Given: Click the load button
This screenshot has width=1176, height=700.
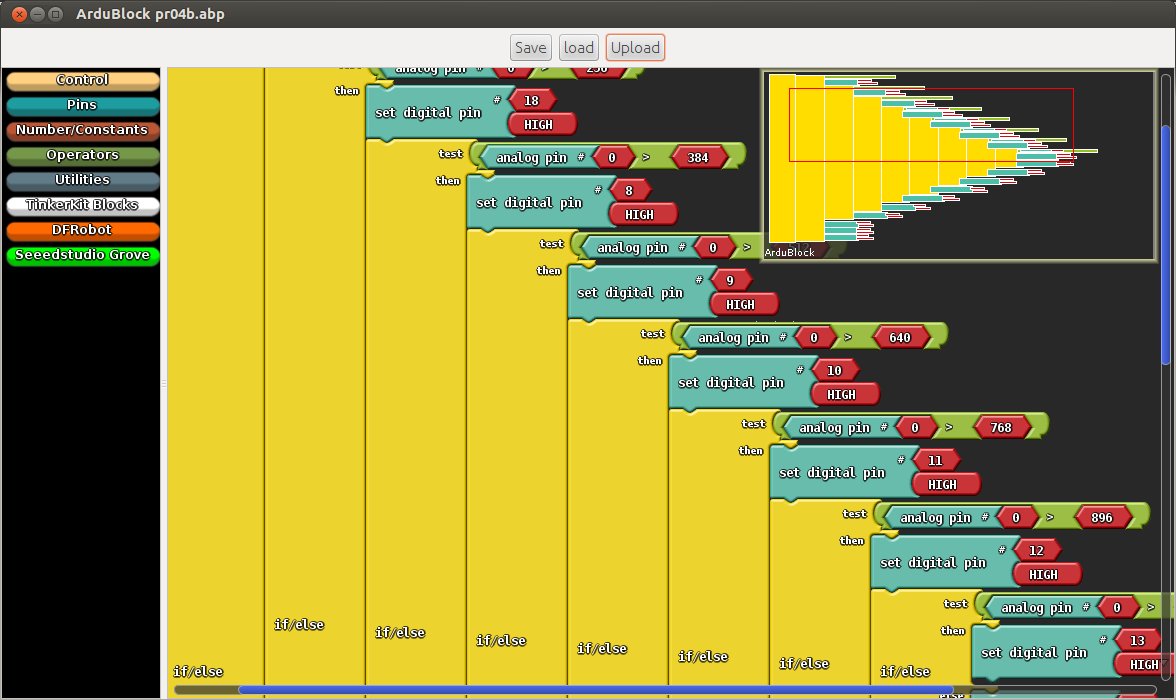Looking at the screenshot, I should 579,47.
